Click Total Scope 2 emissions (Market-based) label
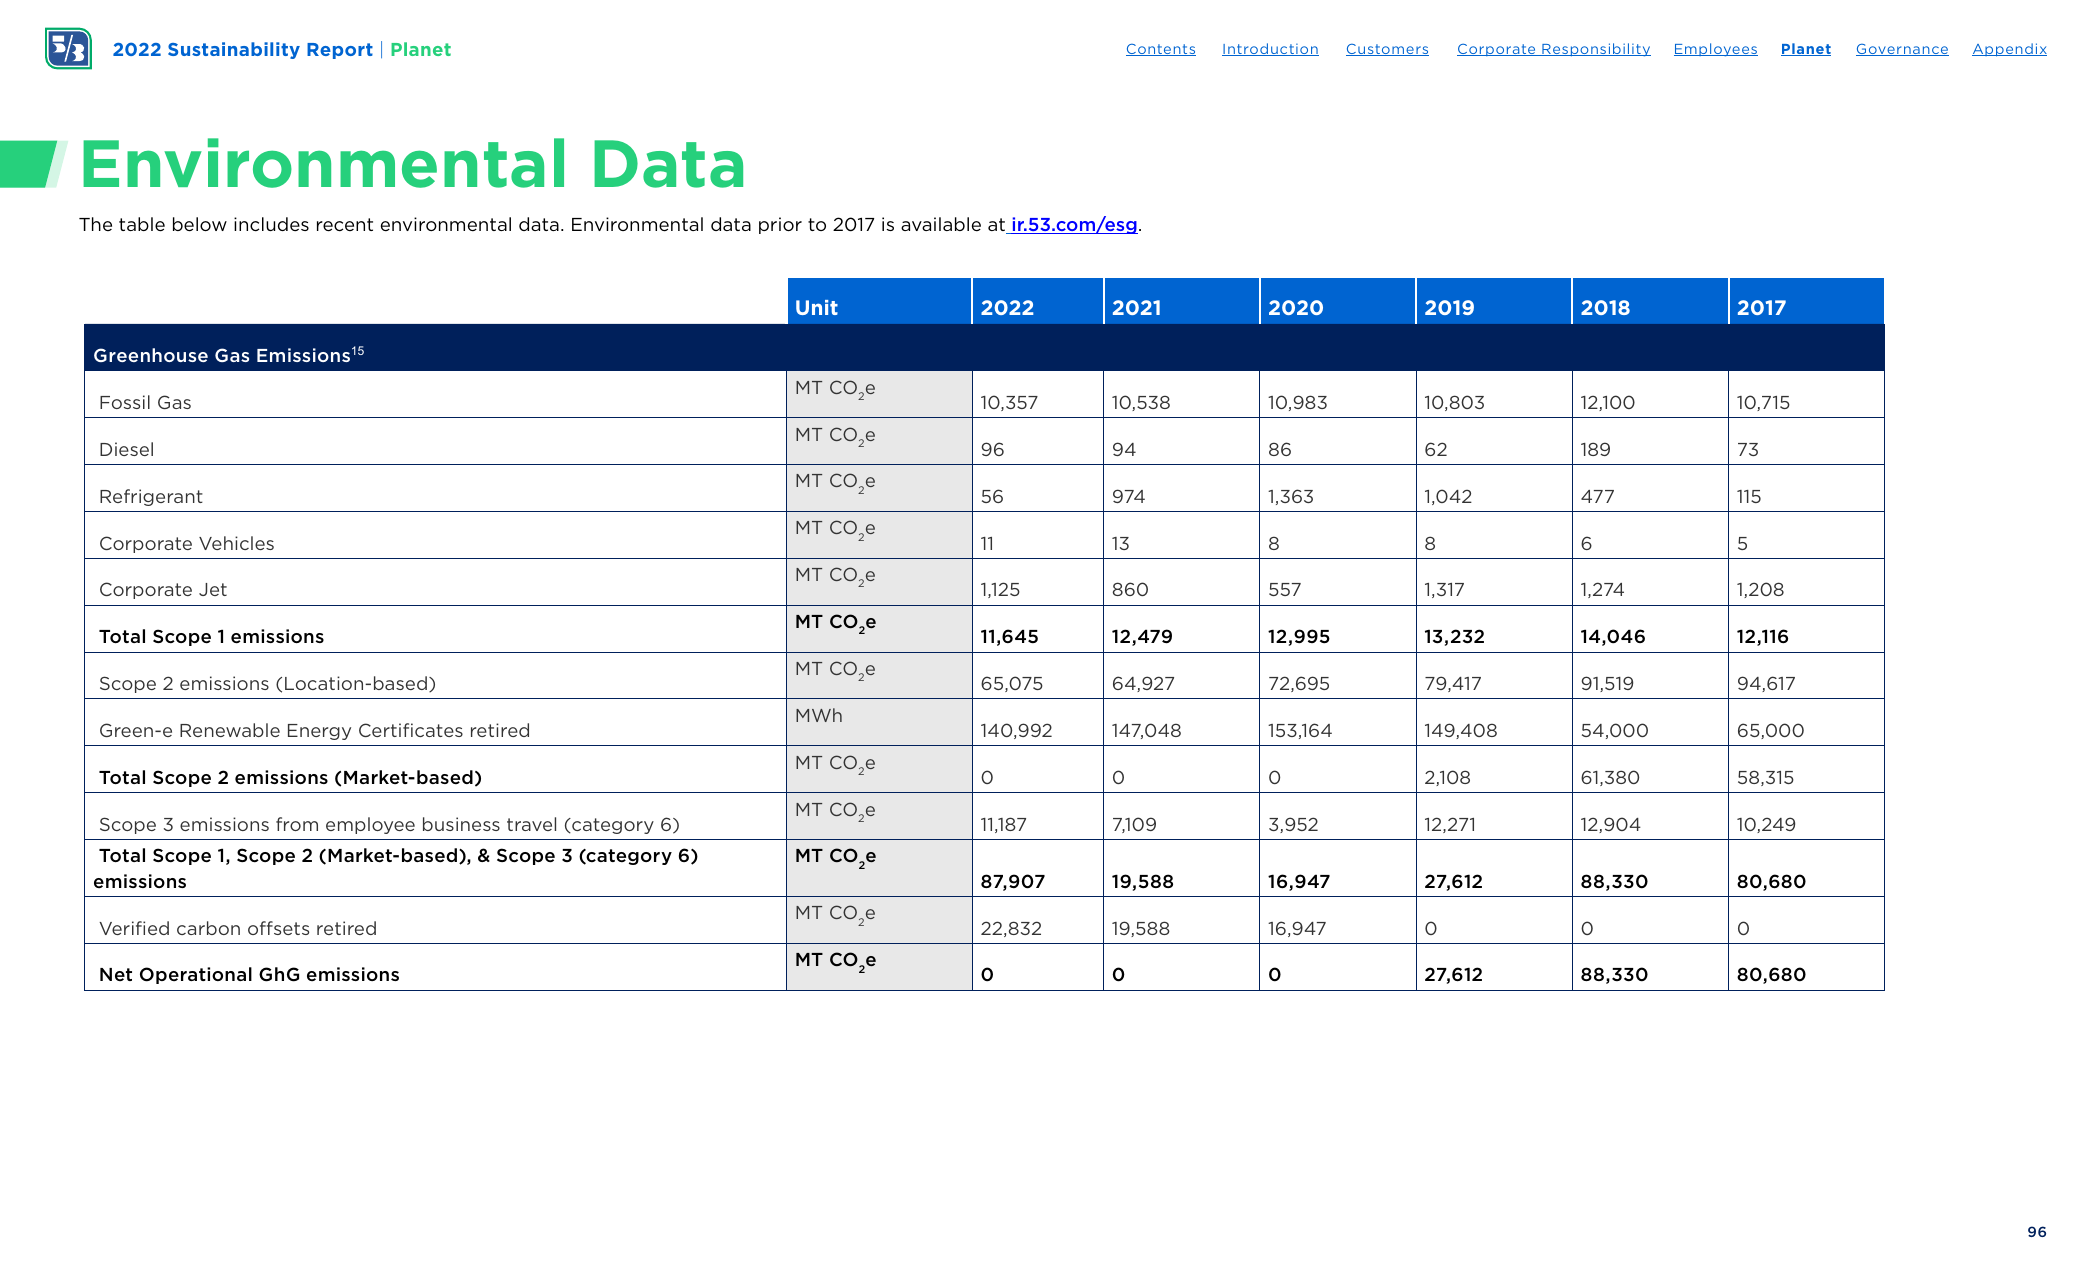This screenshot has width=2100, height=1275. (290, 778)
